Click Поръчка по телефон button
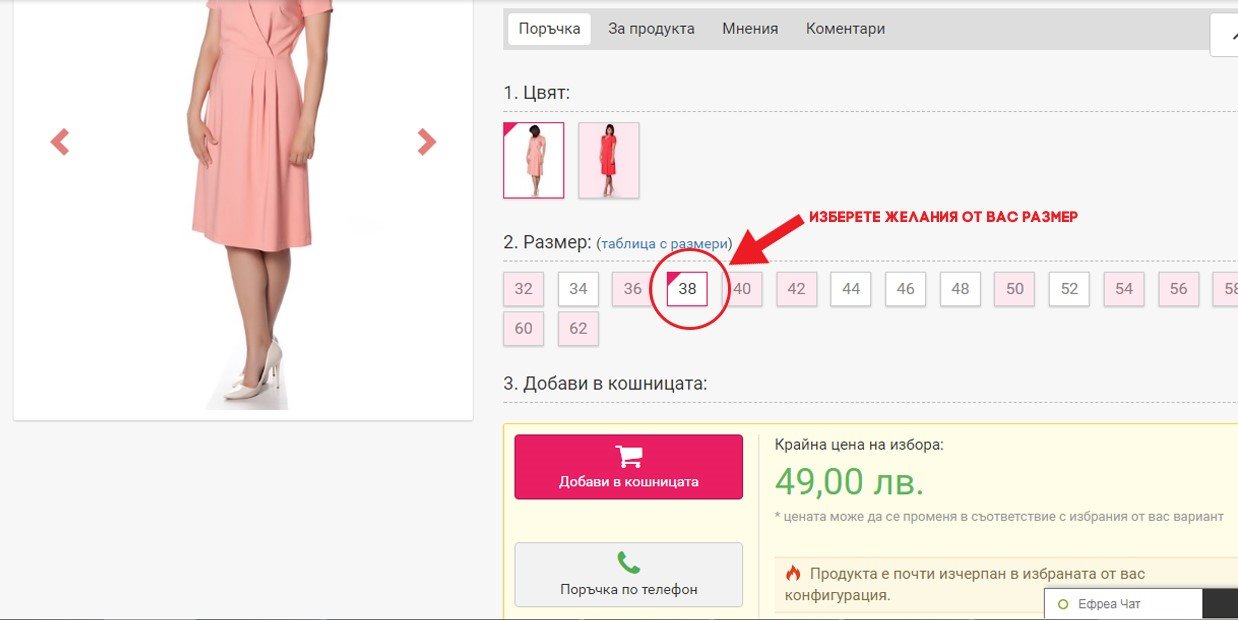The image size is (1238, 620). 629,574
